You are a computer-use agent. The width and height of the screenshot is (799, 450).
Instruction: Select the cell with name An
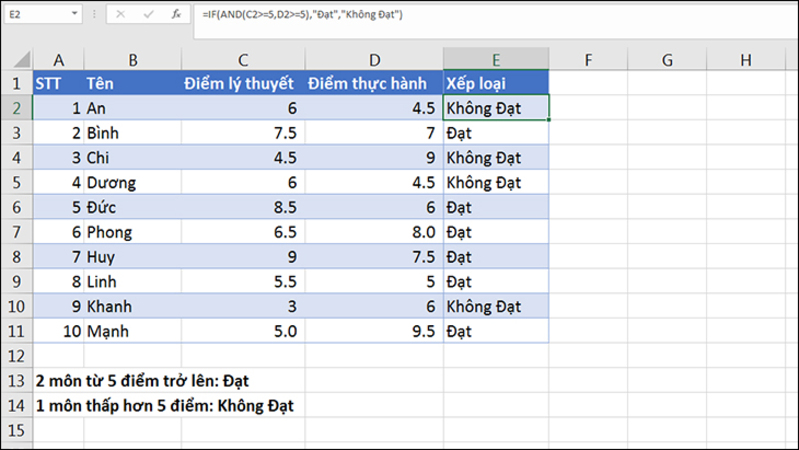point(132,108)
